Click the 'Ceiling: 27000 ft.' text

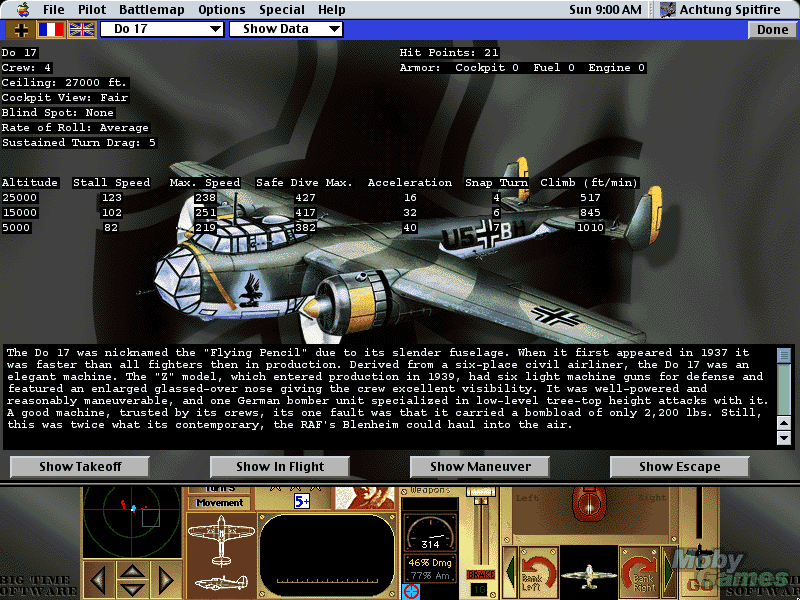coord(64,83)
